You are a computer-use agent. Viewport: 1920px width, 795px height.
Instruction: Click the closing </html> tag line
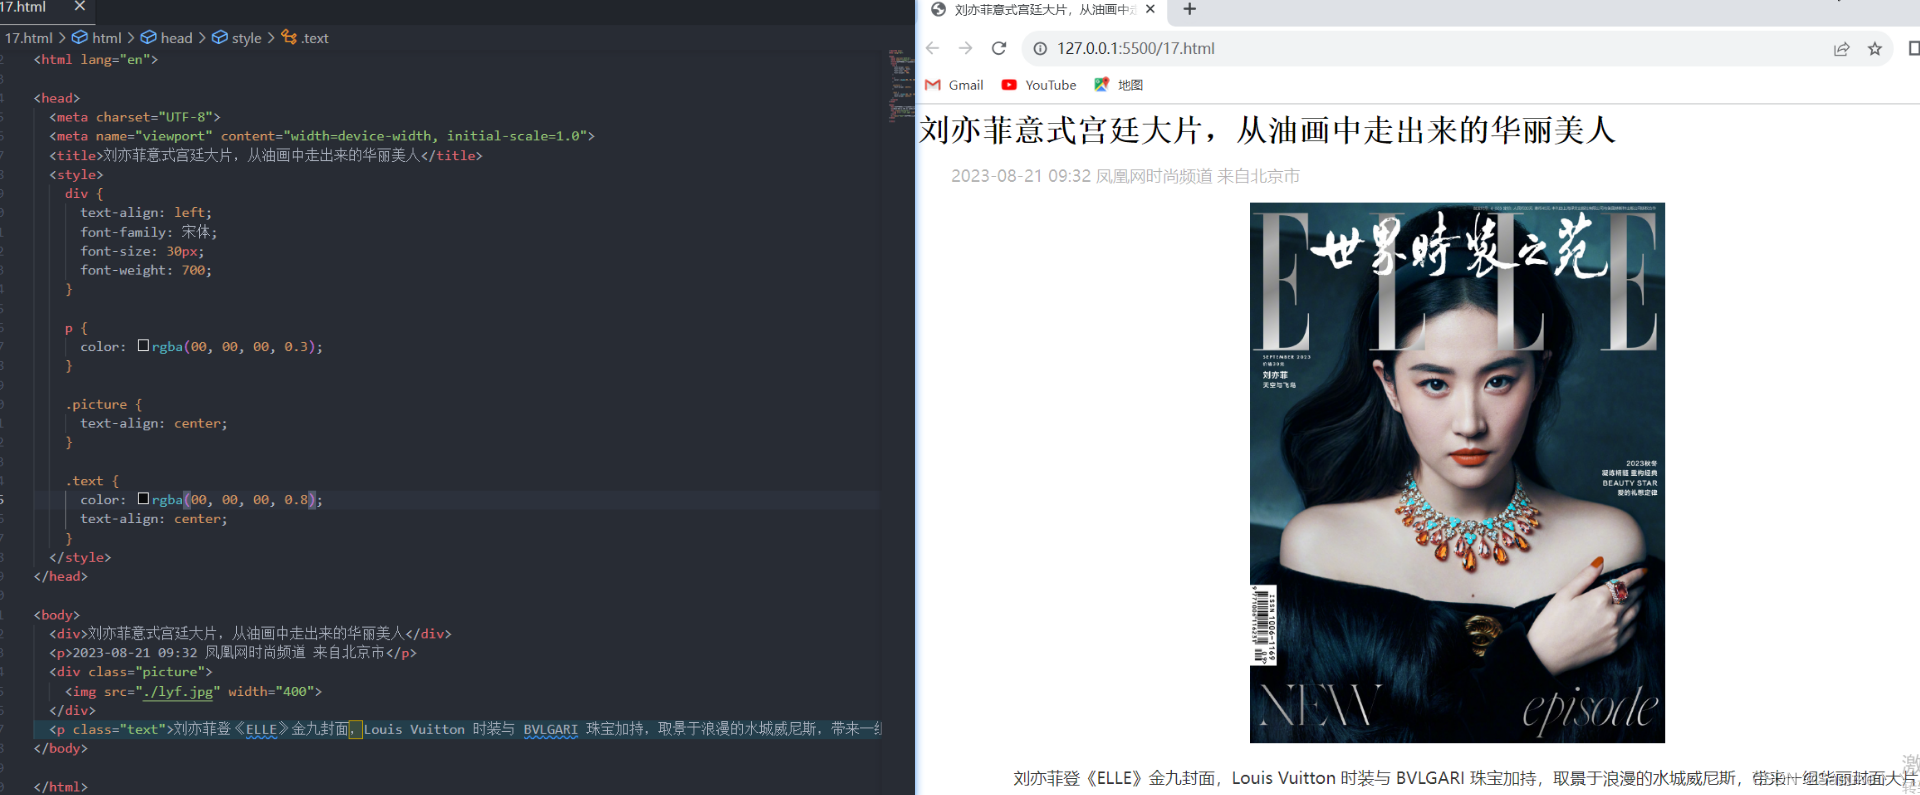tap(61, 787)
